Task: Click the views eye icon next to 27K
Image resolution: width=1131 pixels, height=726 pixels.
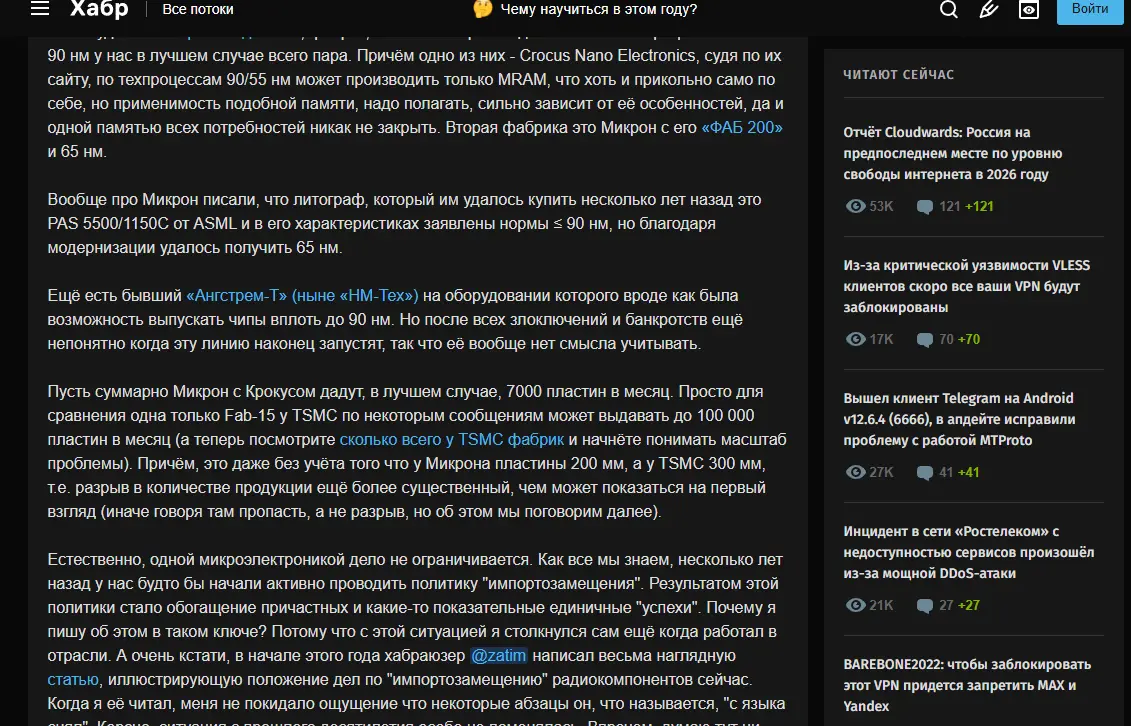Action: [x=855, y=472]
